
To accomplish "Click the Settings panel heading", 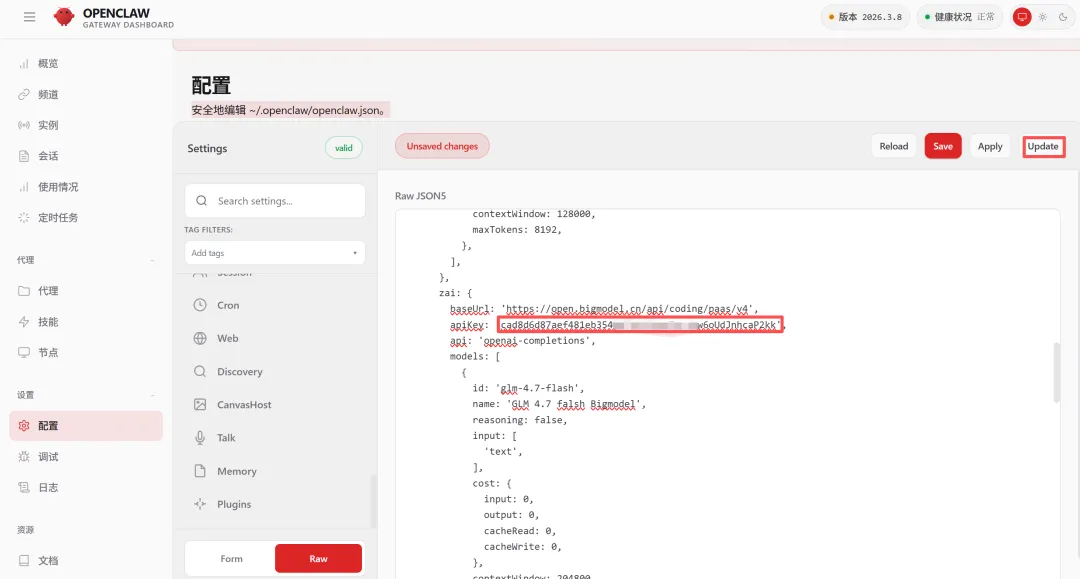I will pos(207,148).
